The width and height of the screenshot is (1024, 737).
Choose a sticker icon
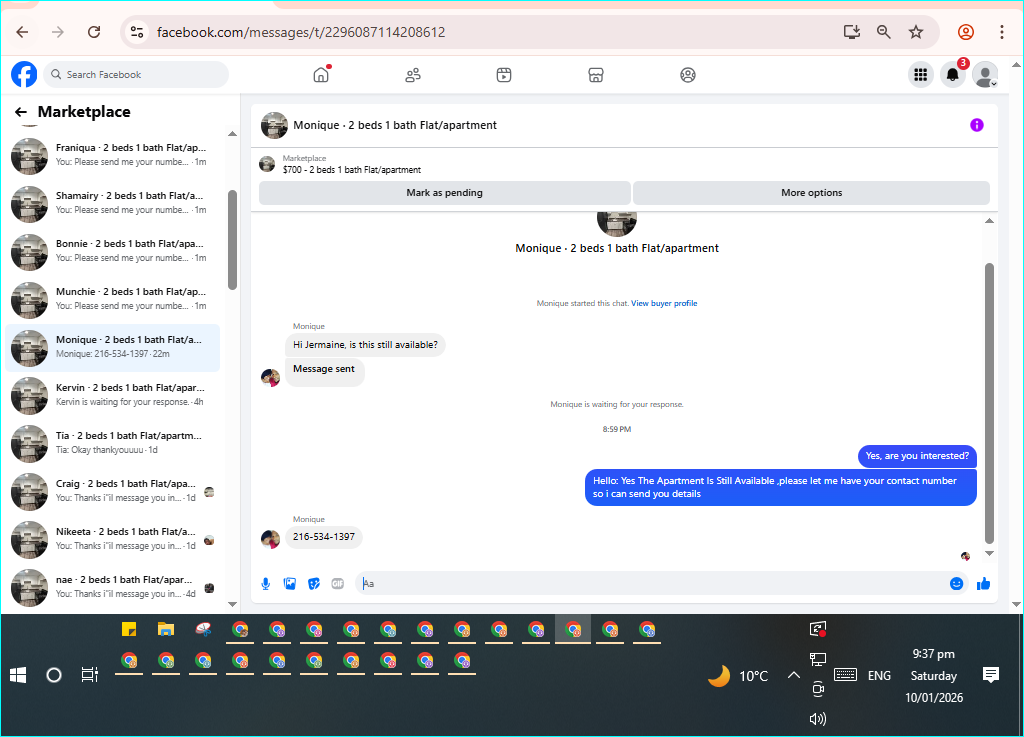point(314,584)
